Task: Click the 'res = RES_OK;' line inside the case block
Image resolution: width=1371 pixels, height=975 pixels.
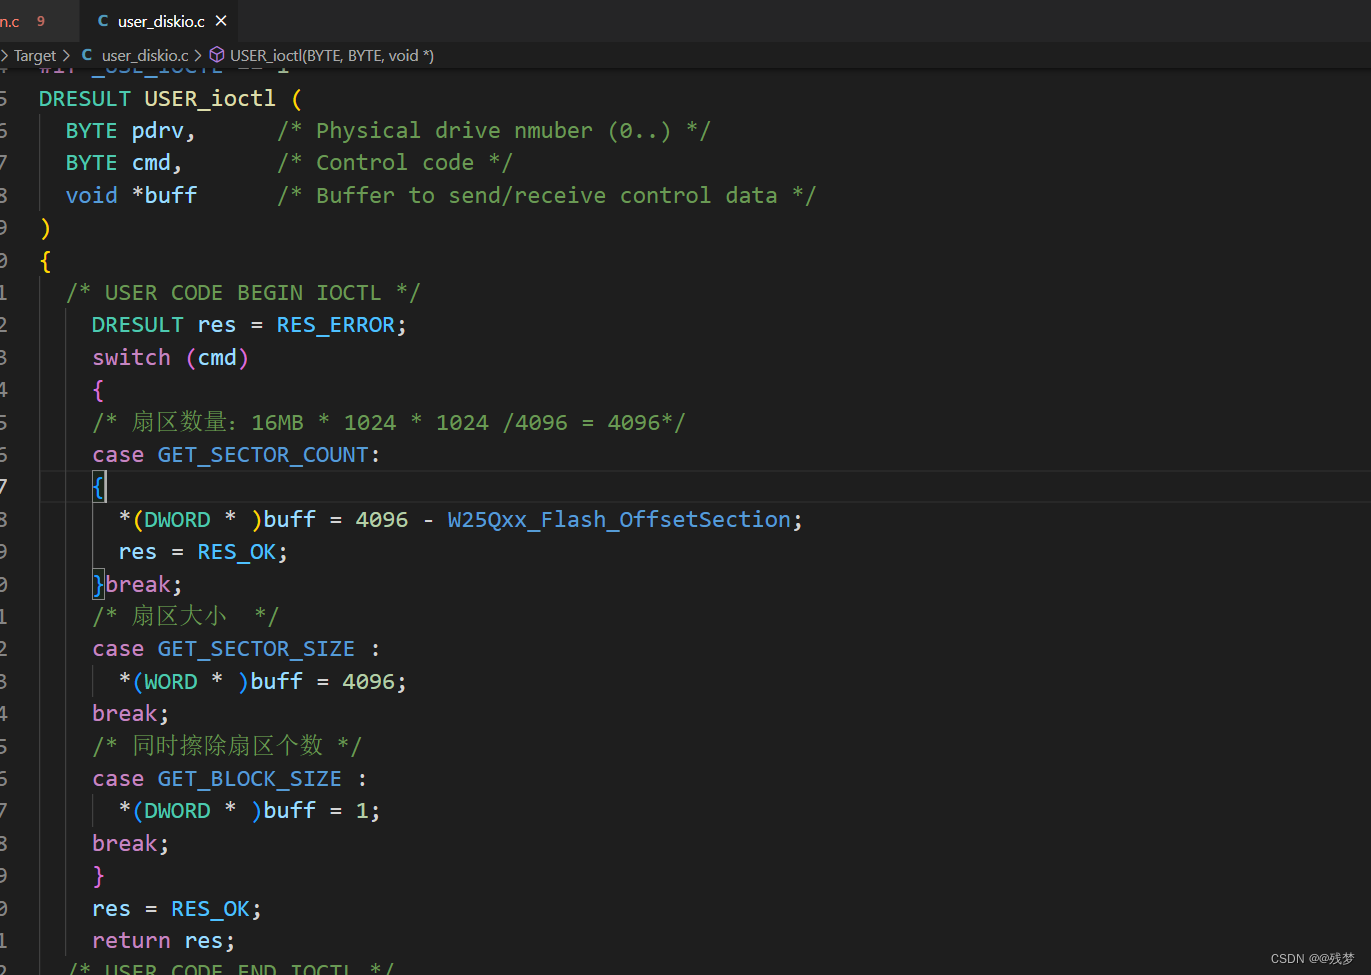Action: [203, 552]
